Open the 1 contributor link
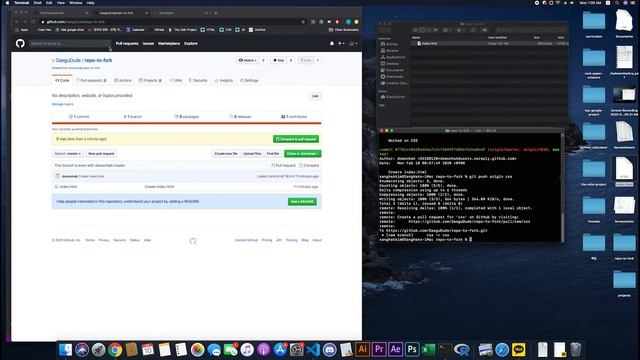 tap(294, 117)
